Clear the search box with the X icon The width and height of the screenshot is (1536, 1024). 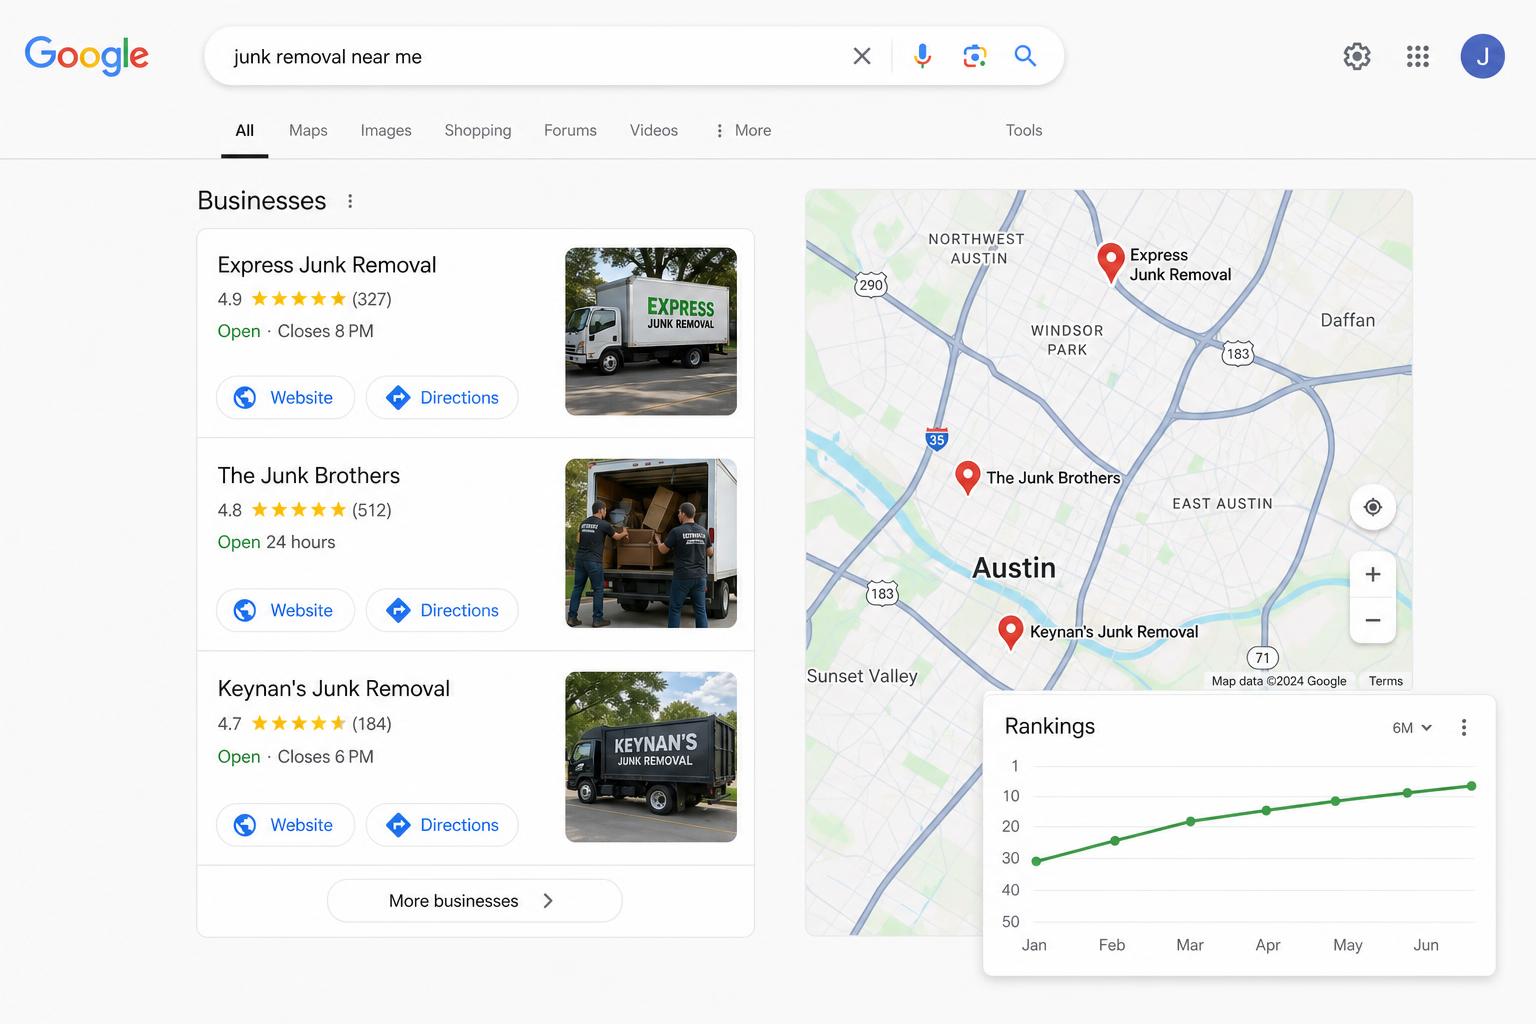[x=862, y=56]
